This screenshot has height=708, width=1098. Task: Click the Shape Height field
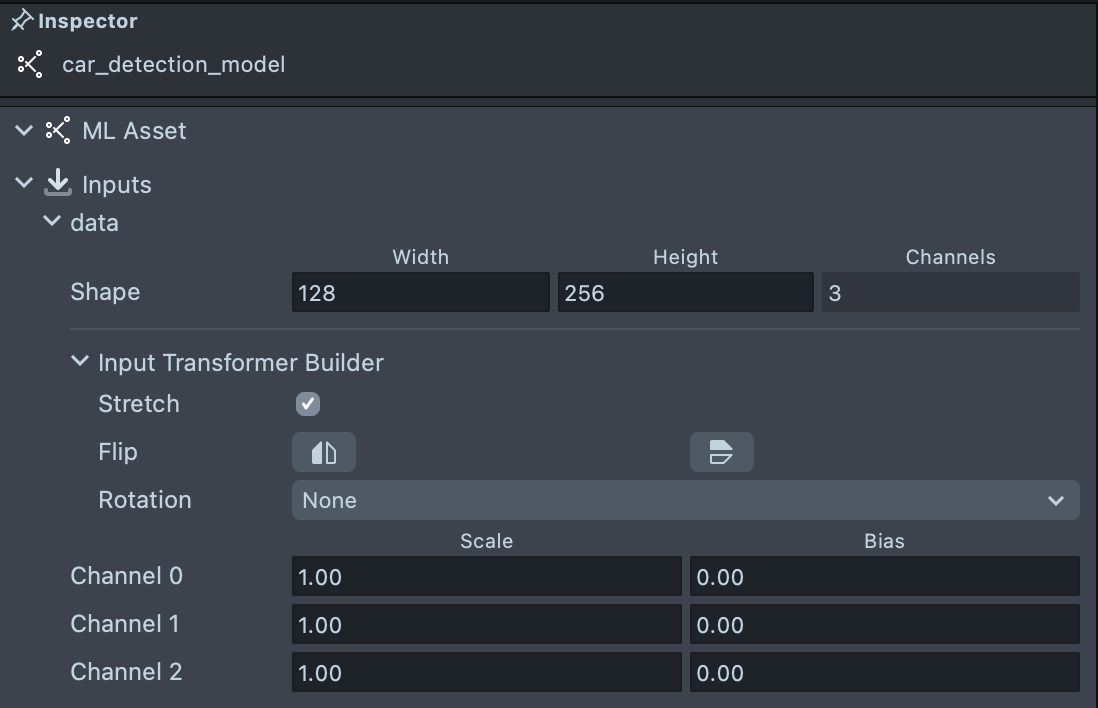(685, 293)
